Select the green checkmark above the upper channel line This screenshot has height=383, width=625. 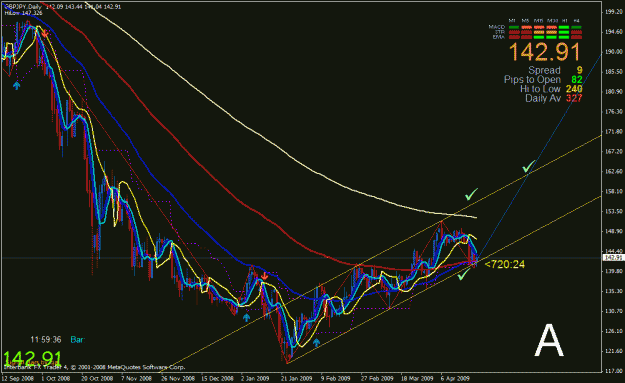pyautogui.click(x=471, y=194)
